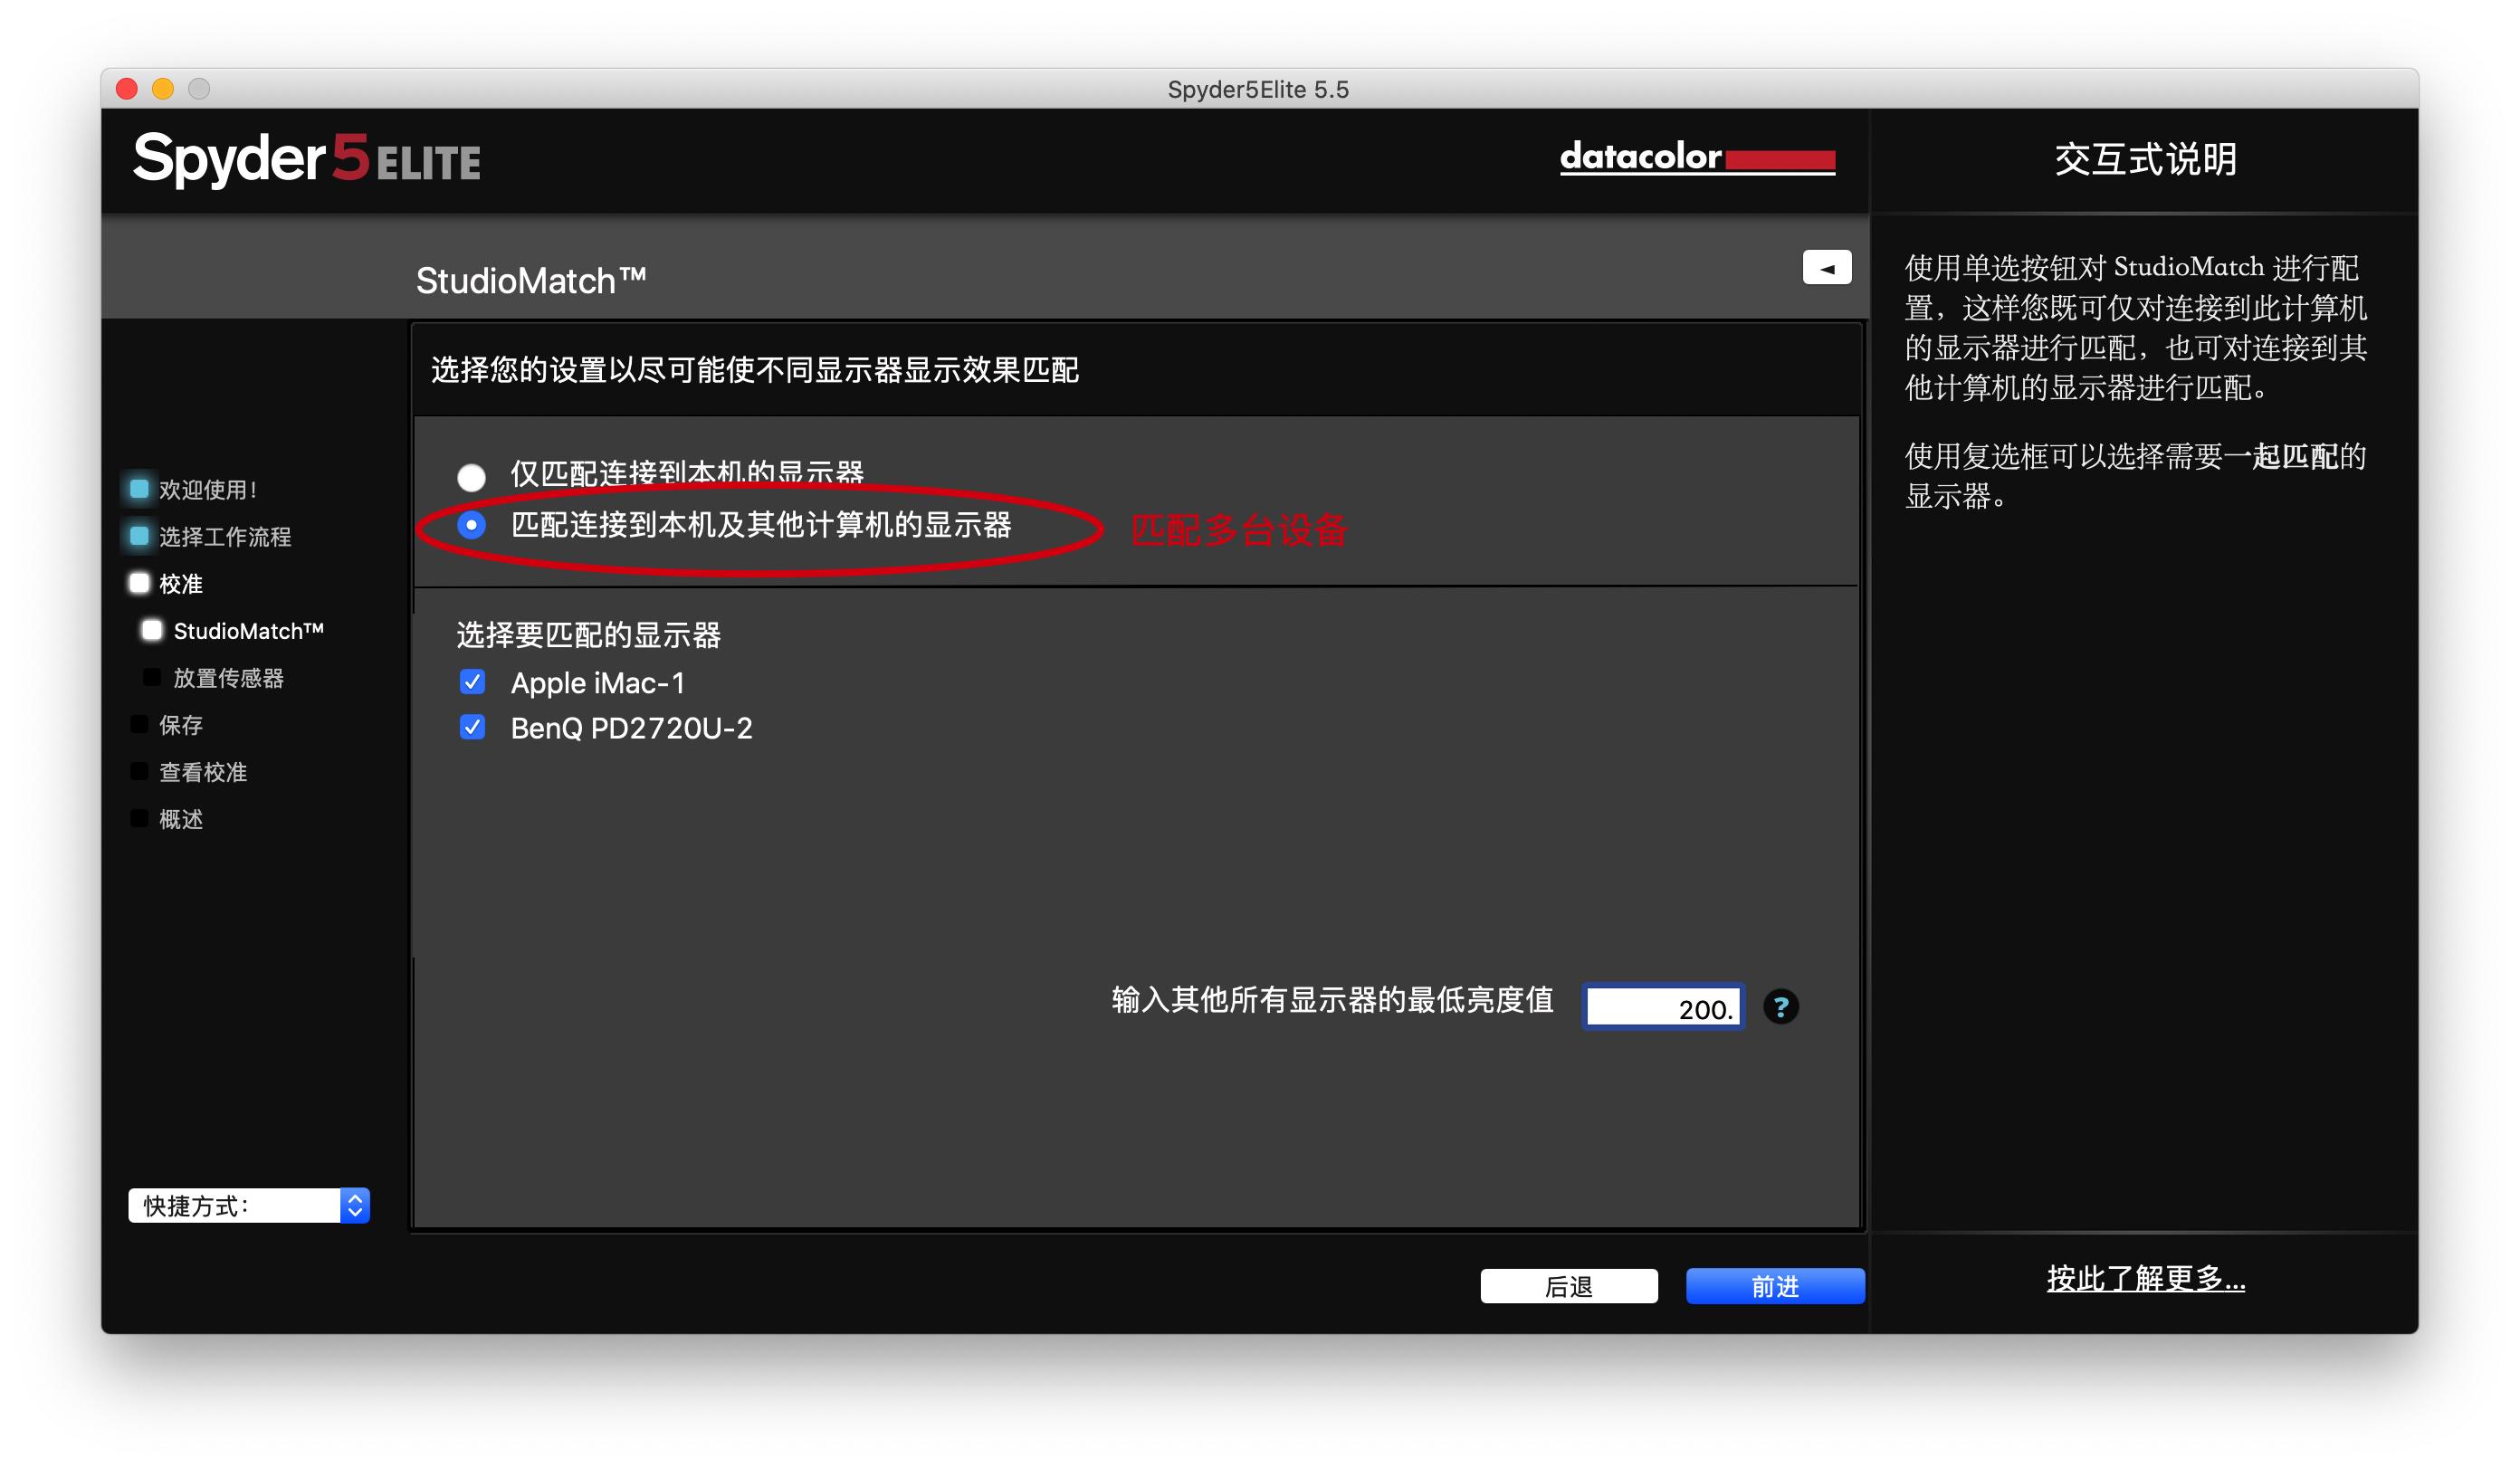Open the 按此了解更多 link
The height and width of the screenshot is (1468, 2520).
[2145, 1278]
